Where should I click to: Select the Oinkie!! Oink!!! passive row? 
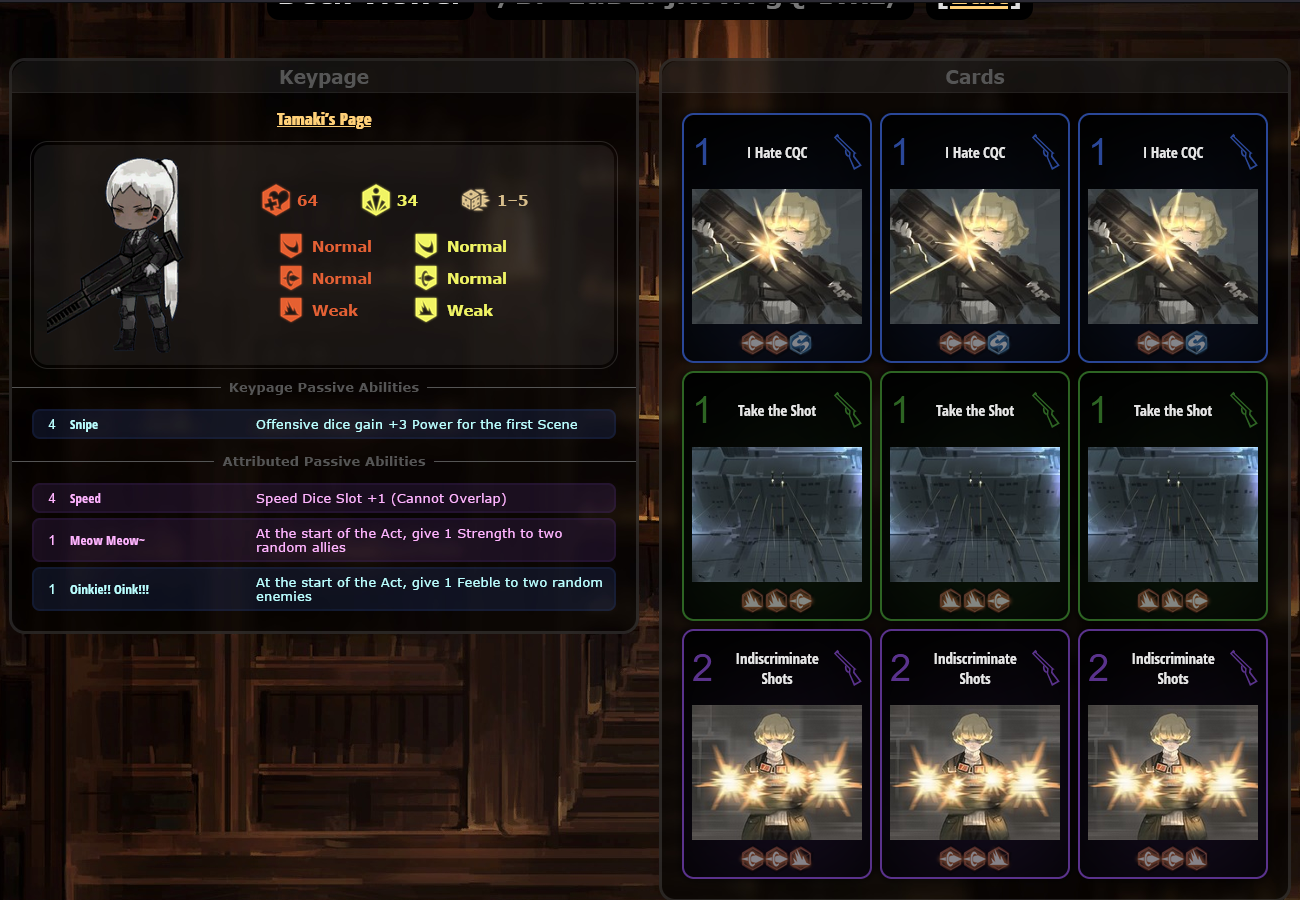coord(324,589)
